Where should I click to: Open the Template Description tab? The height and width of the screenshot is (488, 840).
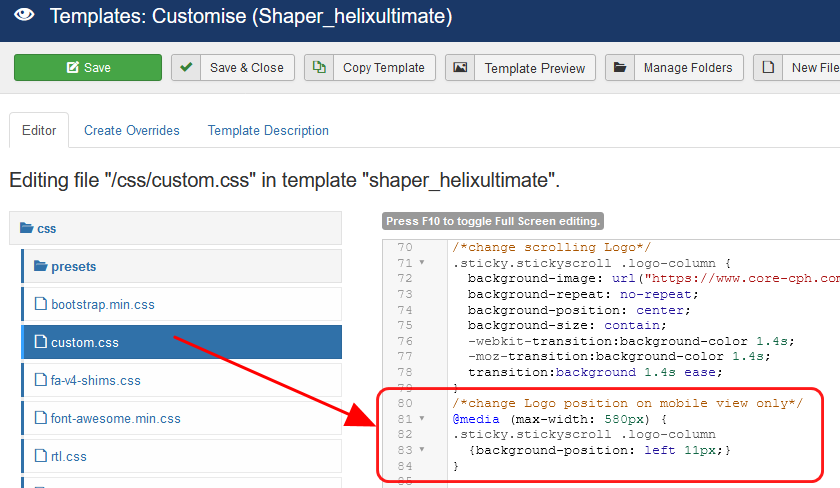tap(268, 131)
